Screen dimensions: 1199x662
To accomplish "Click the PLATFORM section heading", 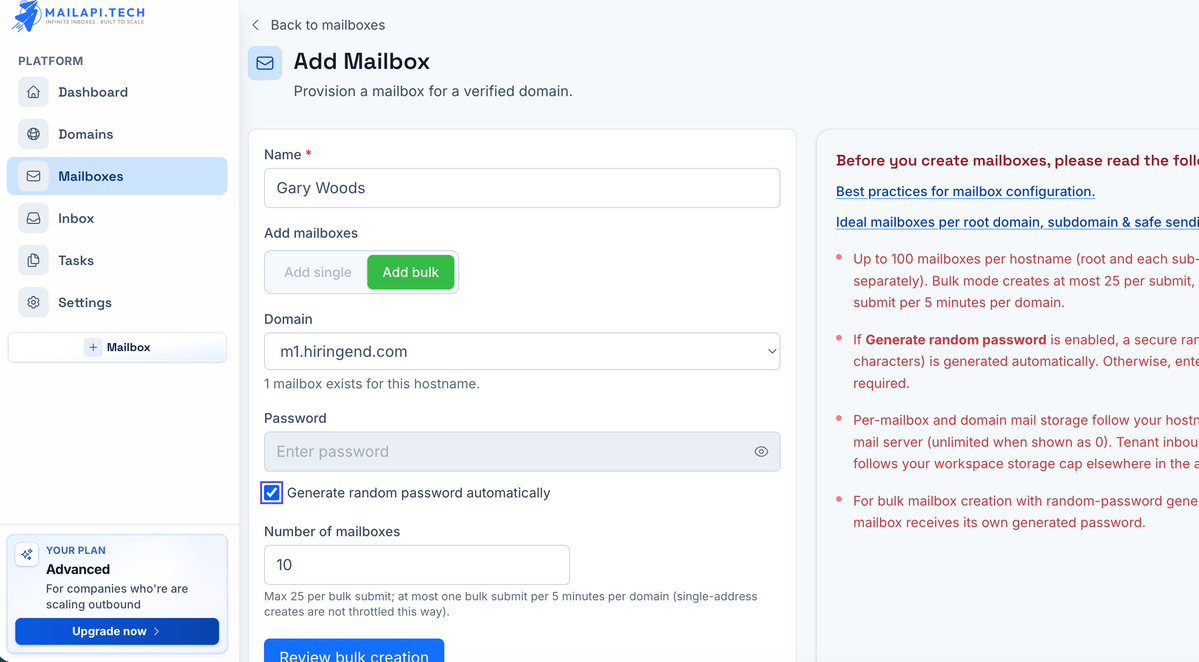I will [50, 61].
